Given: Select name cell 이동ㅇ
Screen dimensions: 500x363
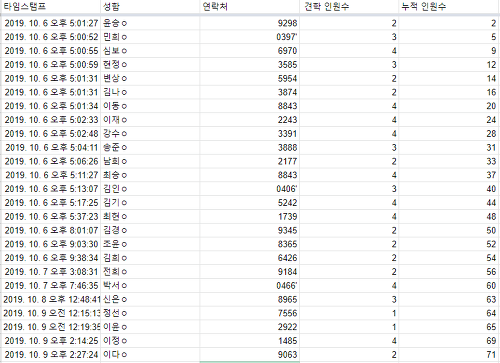Looking at the screenshot, I should tap(150, 106).
